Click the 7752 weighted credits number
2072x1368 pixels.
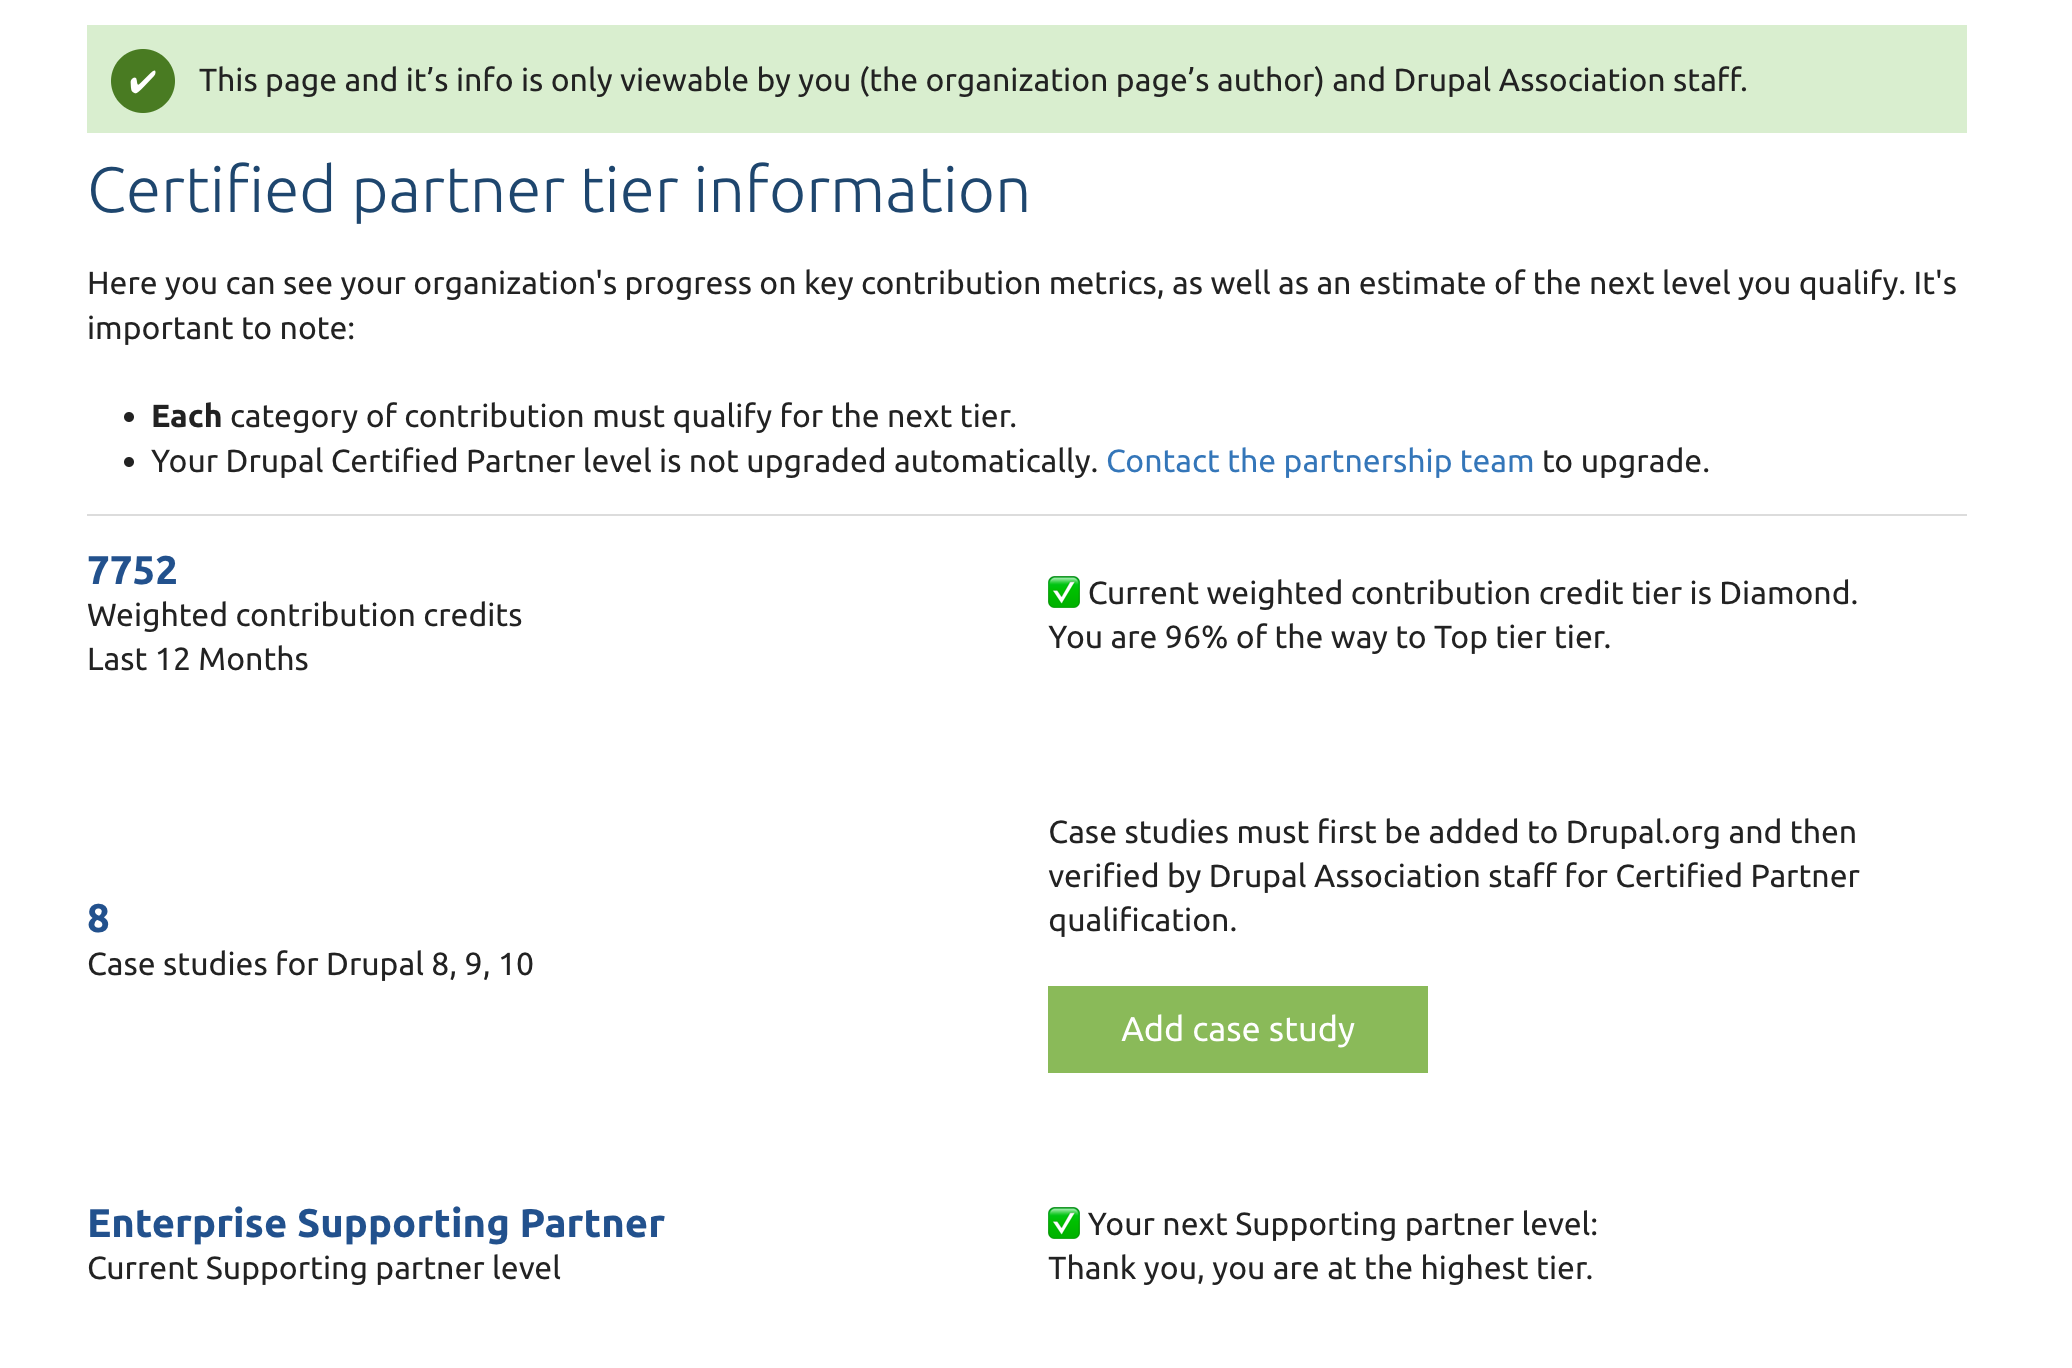coord(132,570)
